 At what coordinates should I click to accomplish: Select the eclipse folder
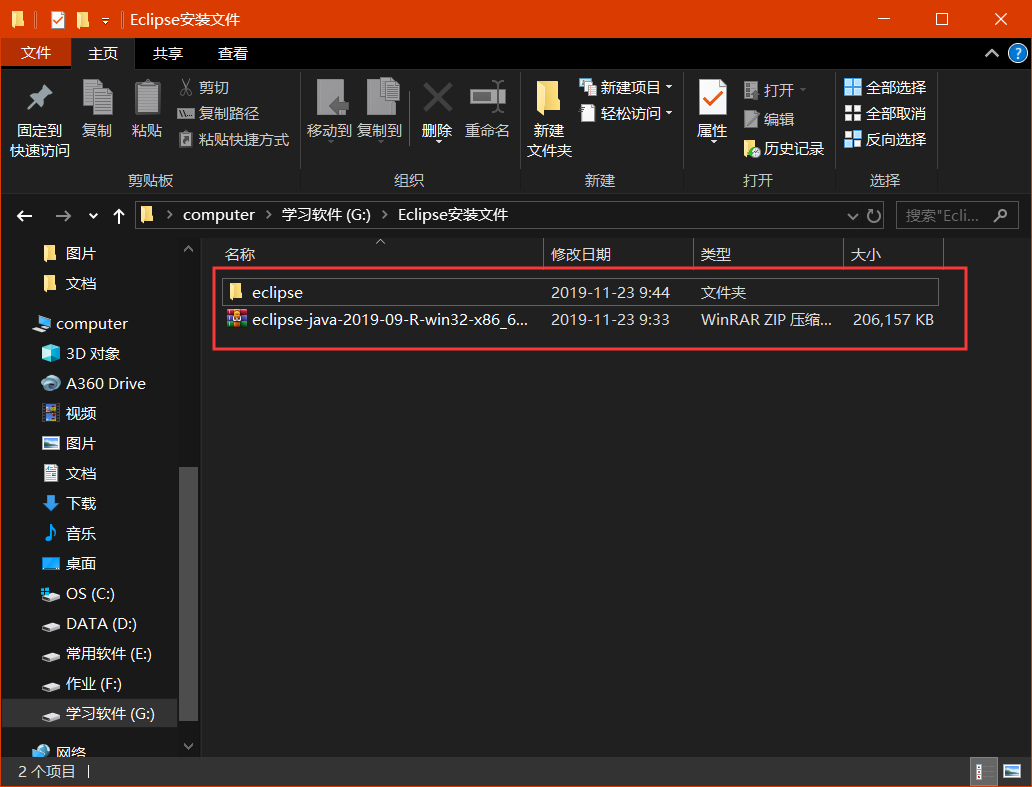(x=580, y=292)
